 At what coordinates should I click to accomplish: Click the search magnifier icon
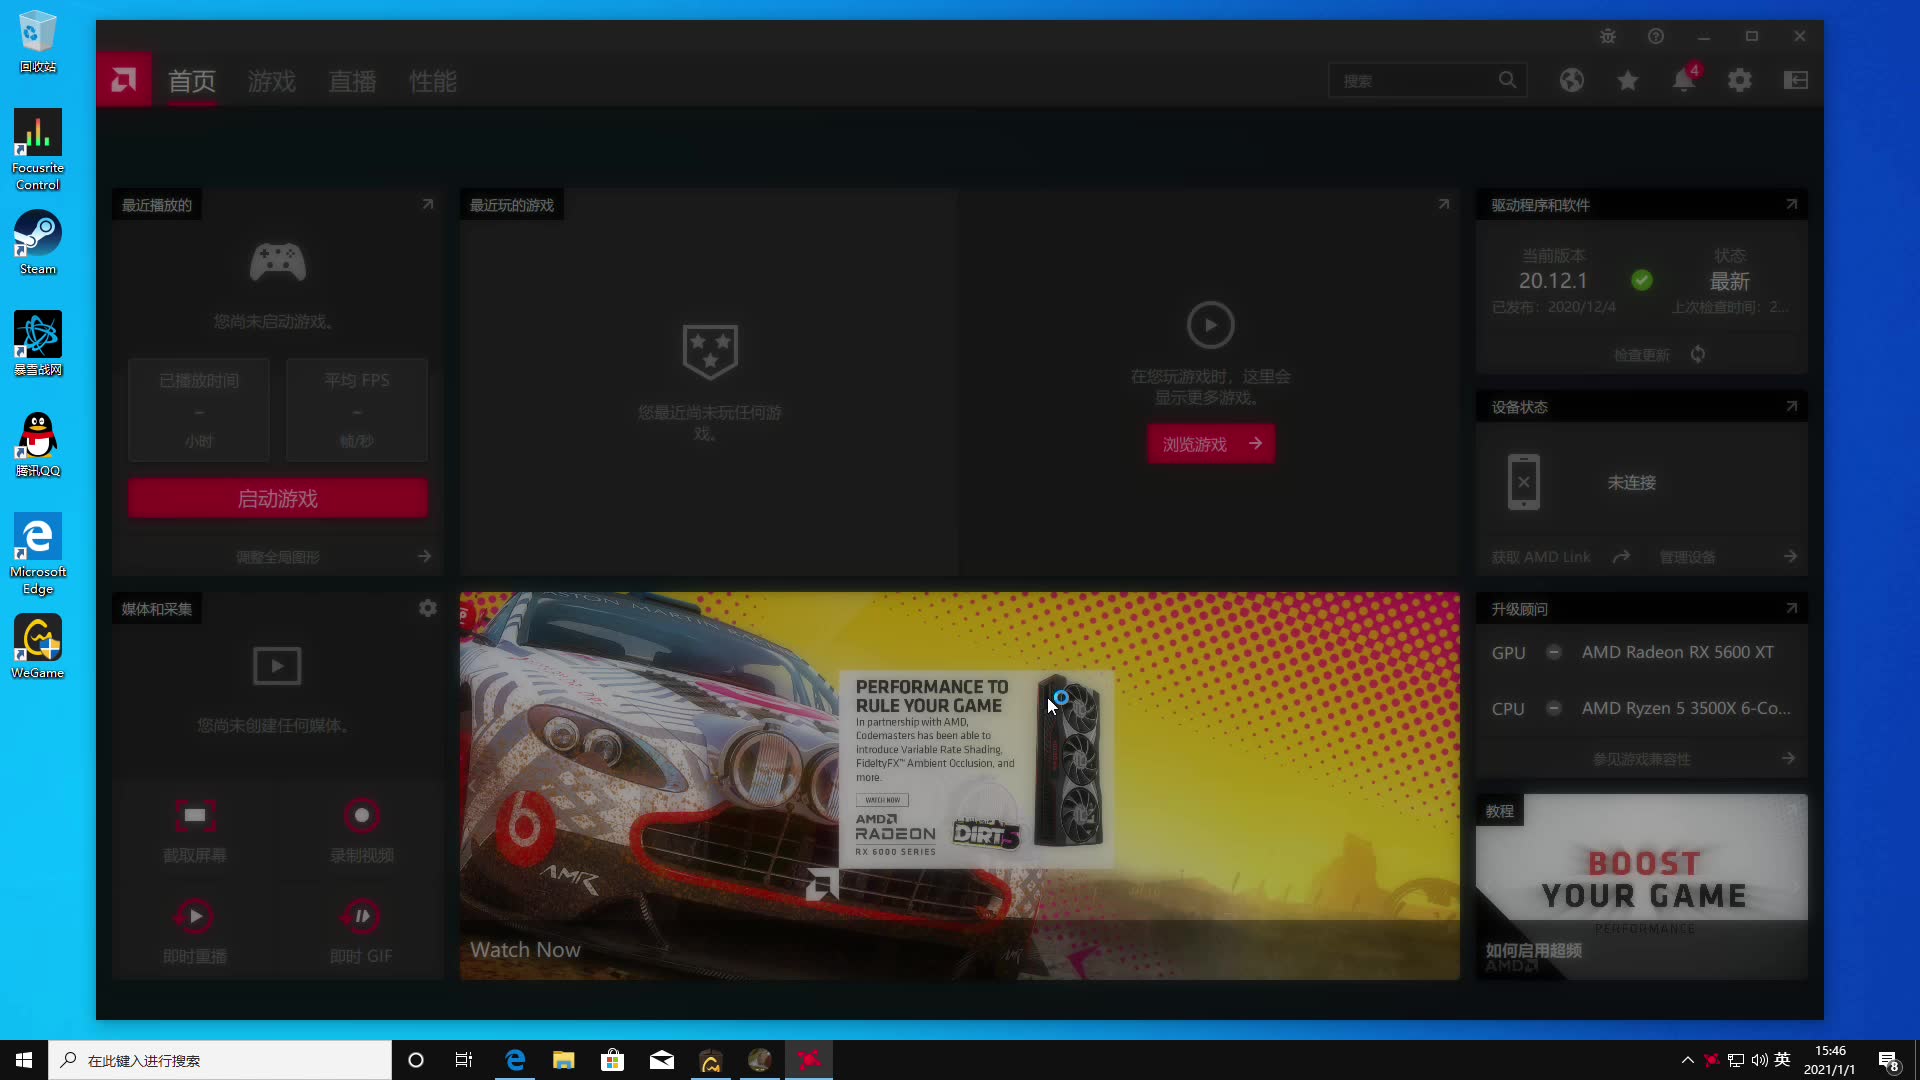[1507, 80]
